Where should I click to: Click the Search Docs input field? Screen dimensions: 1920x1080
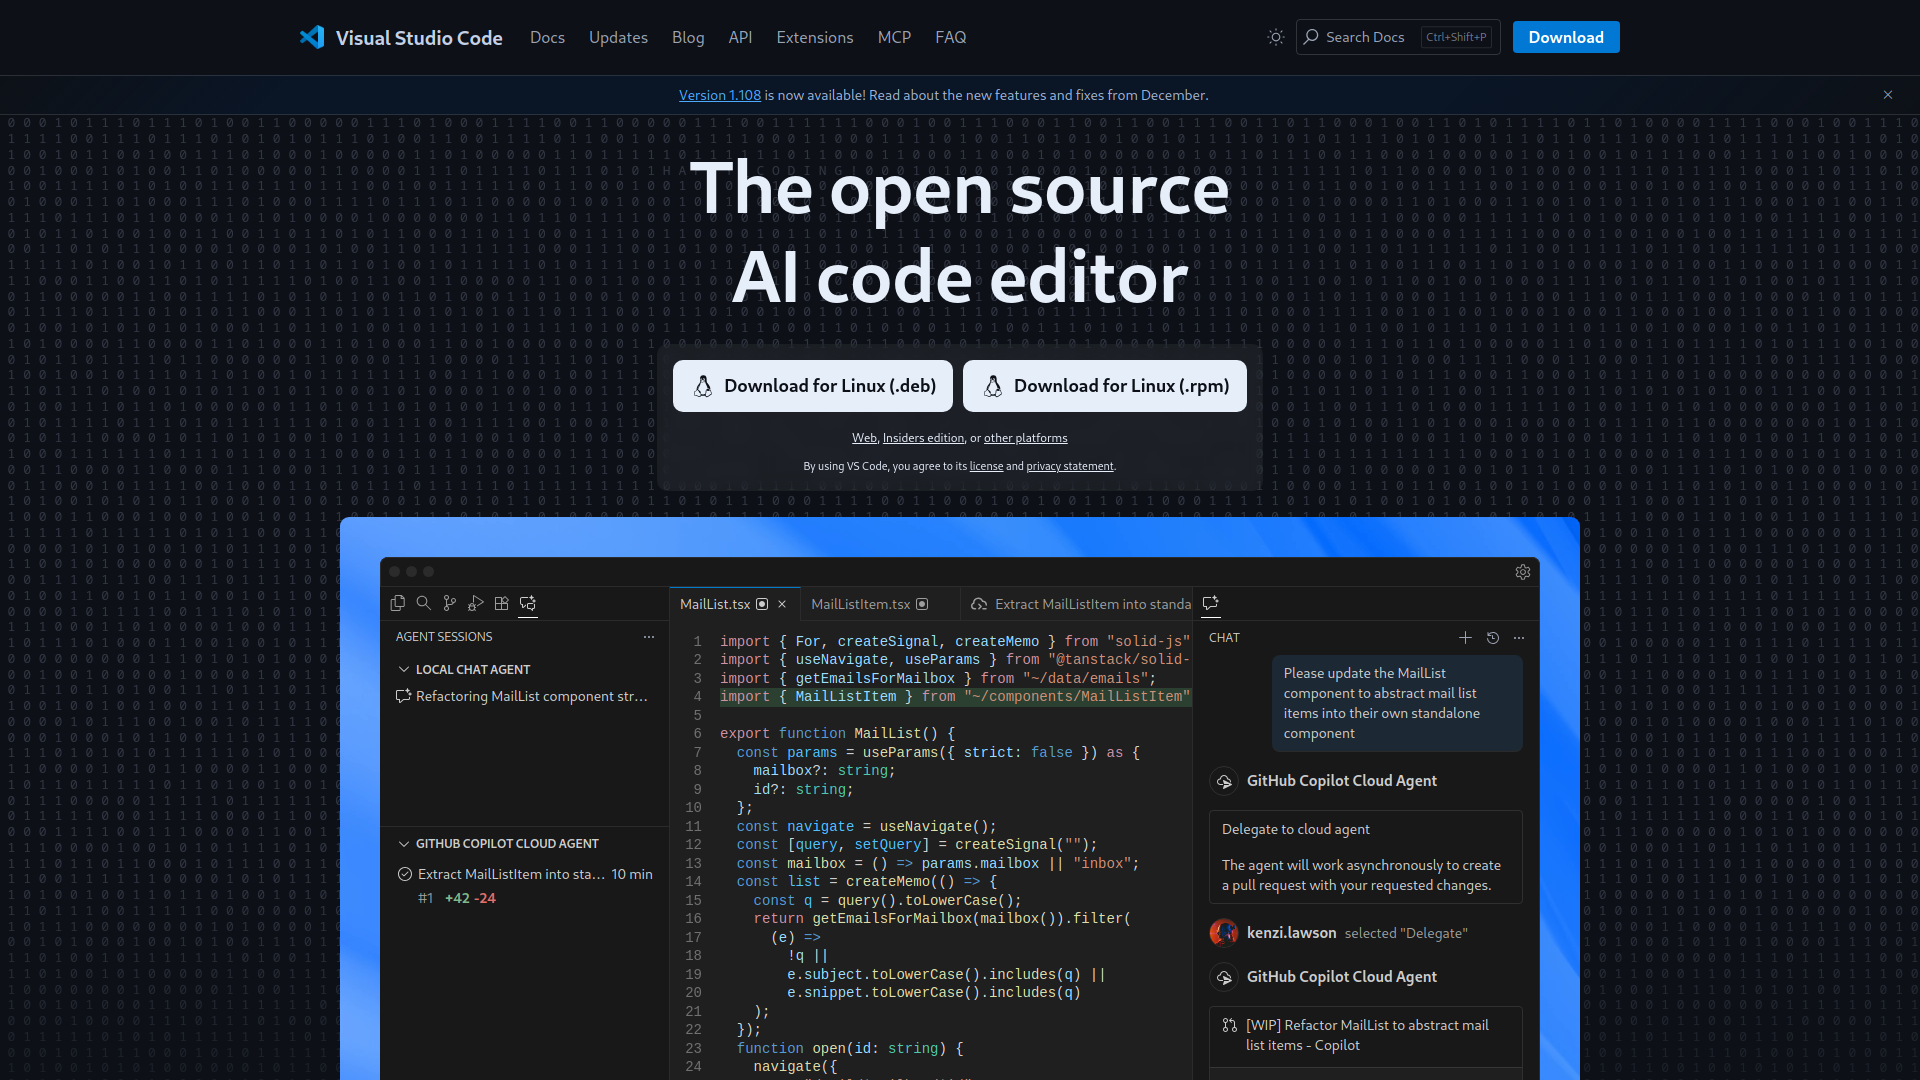(x=1398, y=37)
